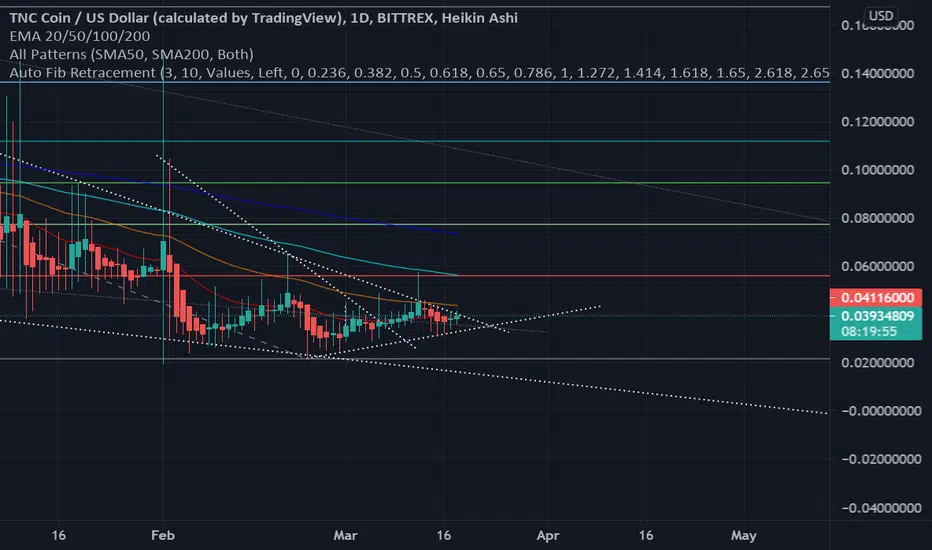Click the Apr label on time axis
The width and height of the screenshot is (932, 550).
coord(547,536)
